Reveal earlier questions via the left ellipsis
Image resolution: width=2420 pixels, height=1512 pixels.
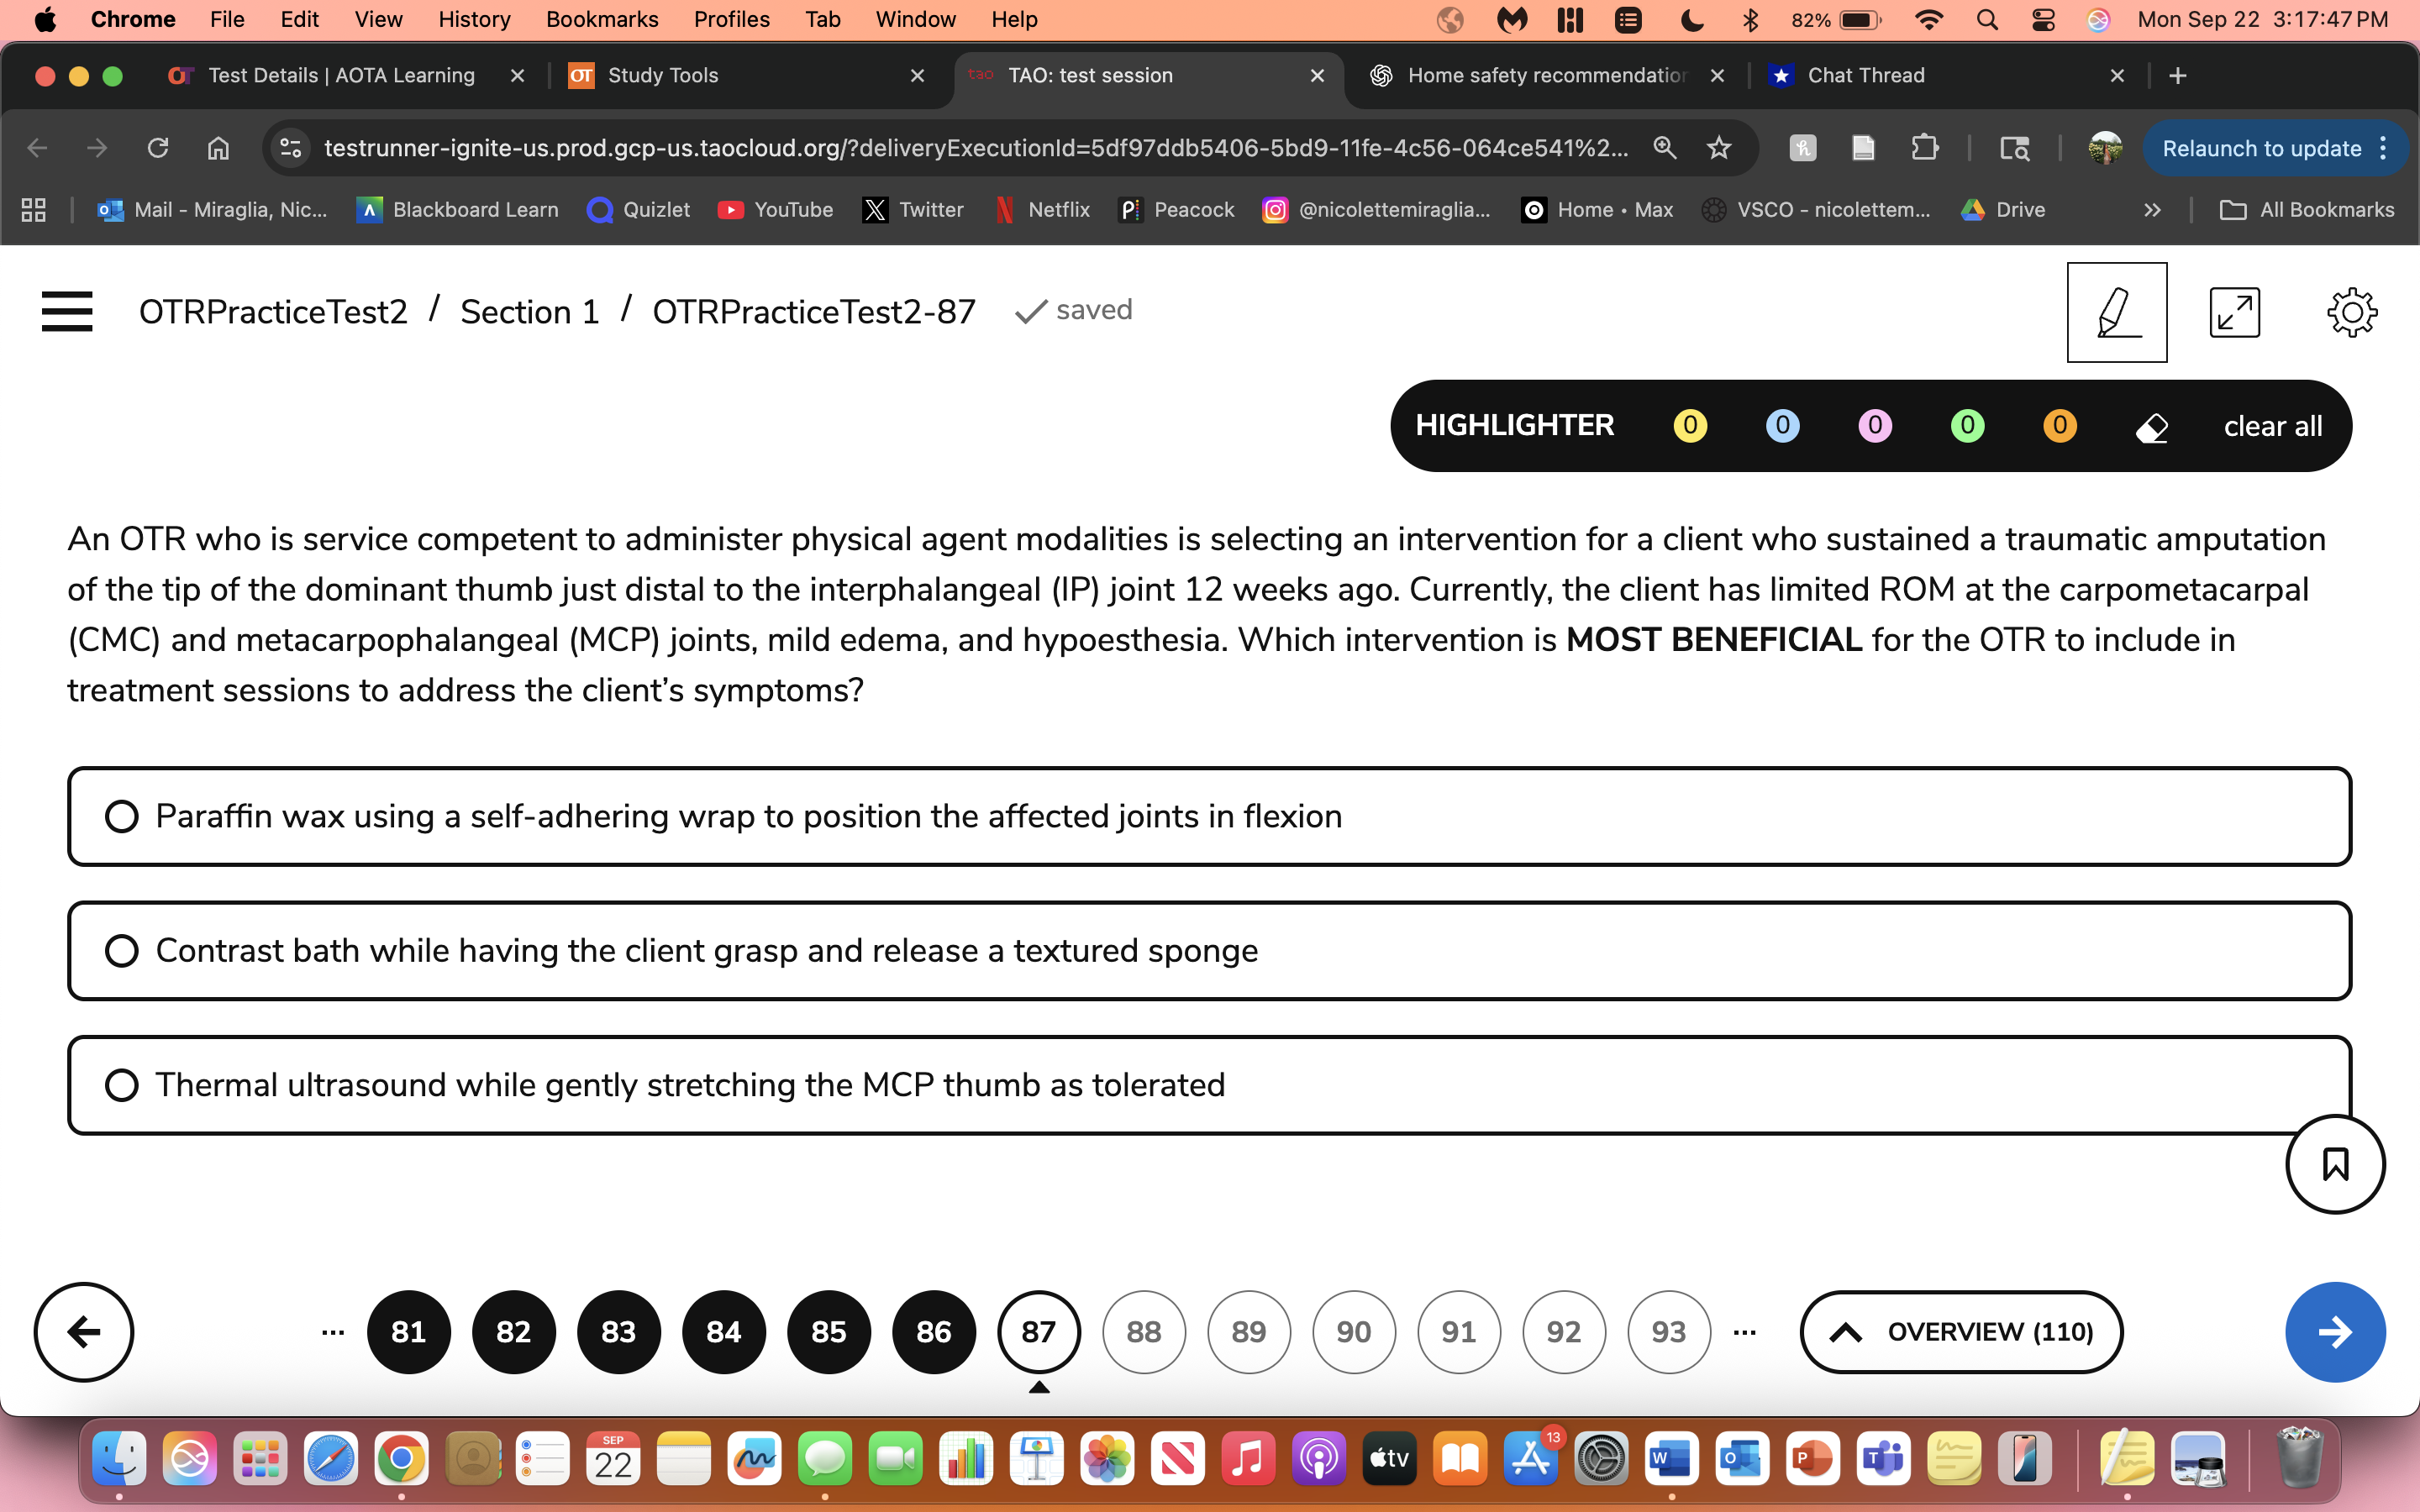331,1331
